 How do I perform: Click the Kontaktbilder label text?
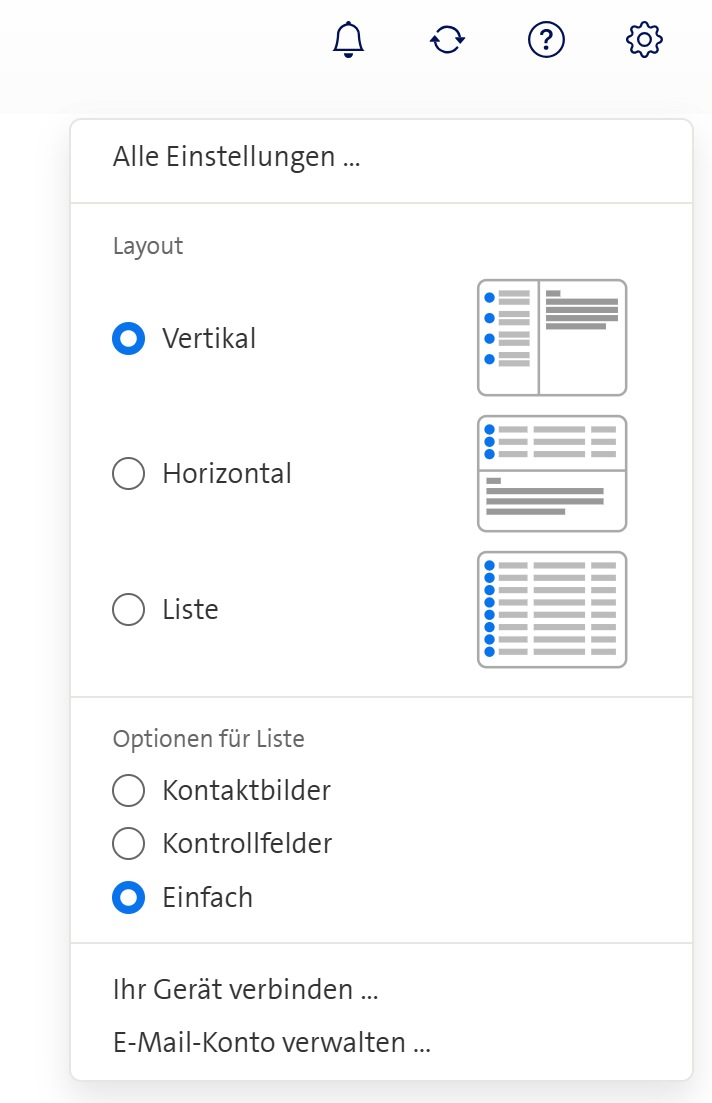(246, 791)
